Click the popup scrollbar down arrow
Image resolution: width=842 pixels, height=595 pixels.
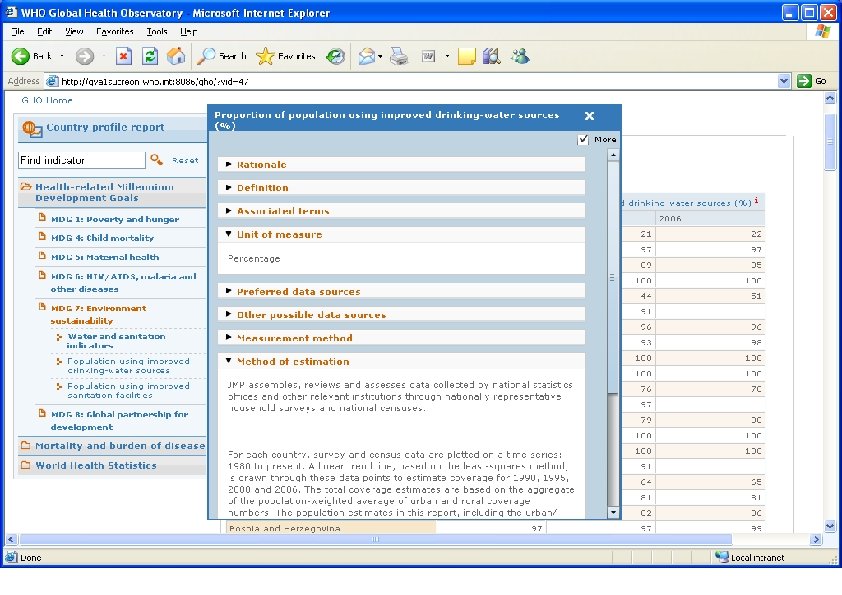click(613, 512)
